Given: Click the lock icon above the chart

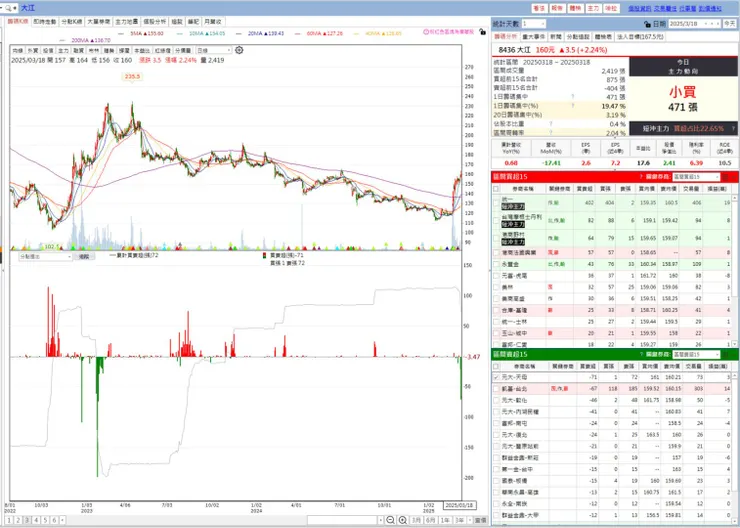Looking at the screenshot, I should coord(482,32).
